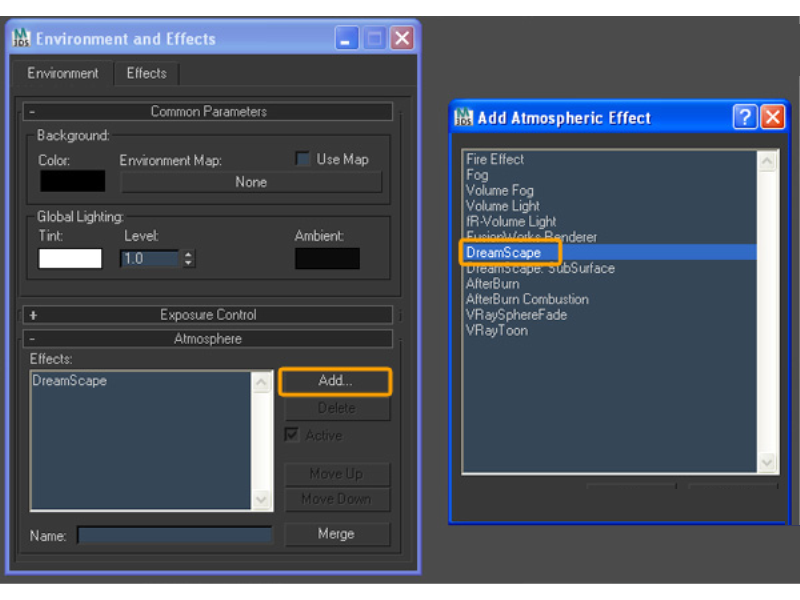This screenshot has width=800, height=600.
Task: Select the highlighted DreamScape entry
Action: (609, 253)
